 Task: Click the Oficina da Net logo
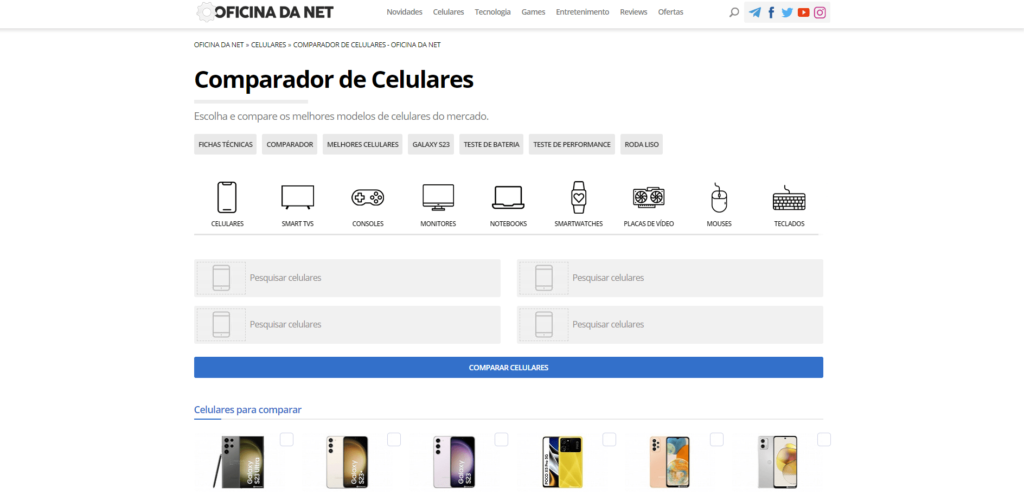click(265, 12)
